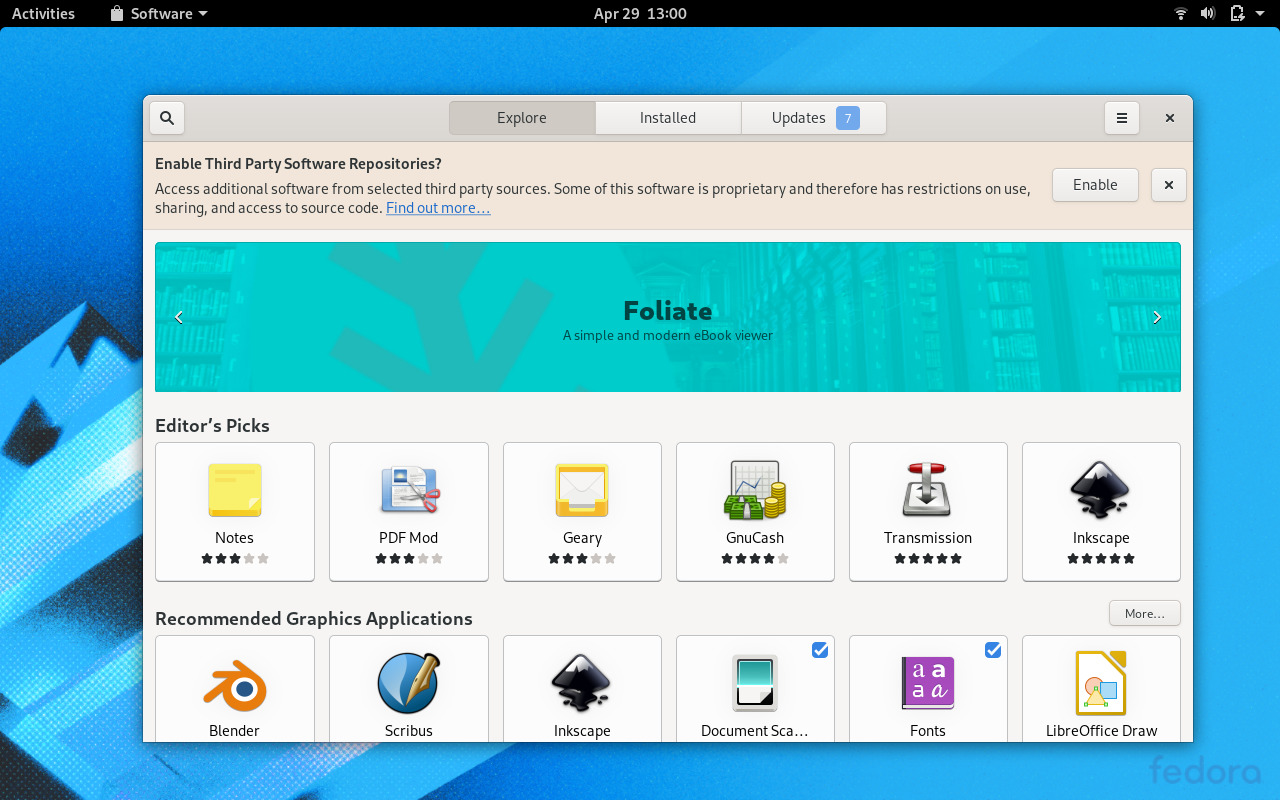Expand the Software app menu in top bar
This screenshot has height=800, width=1280.
159,14
